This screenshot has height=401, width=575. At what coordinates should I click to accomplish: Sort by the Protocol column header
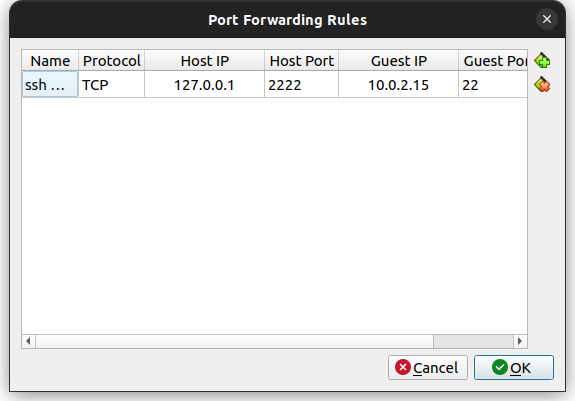111,60
